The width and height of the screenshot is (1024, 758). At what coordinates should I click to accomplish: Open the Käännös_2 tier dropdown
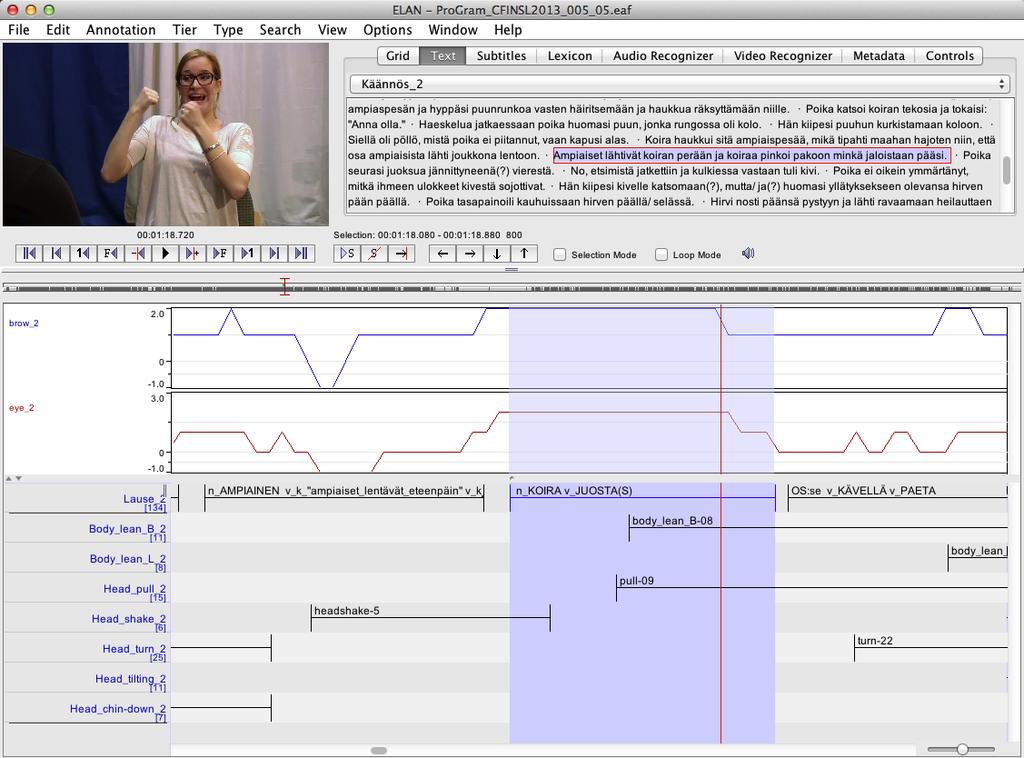tap(680, 84)
